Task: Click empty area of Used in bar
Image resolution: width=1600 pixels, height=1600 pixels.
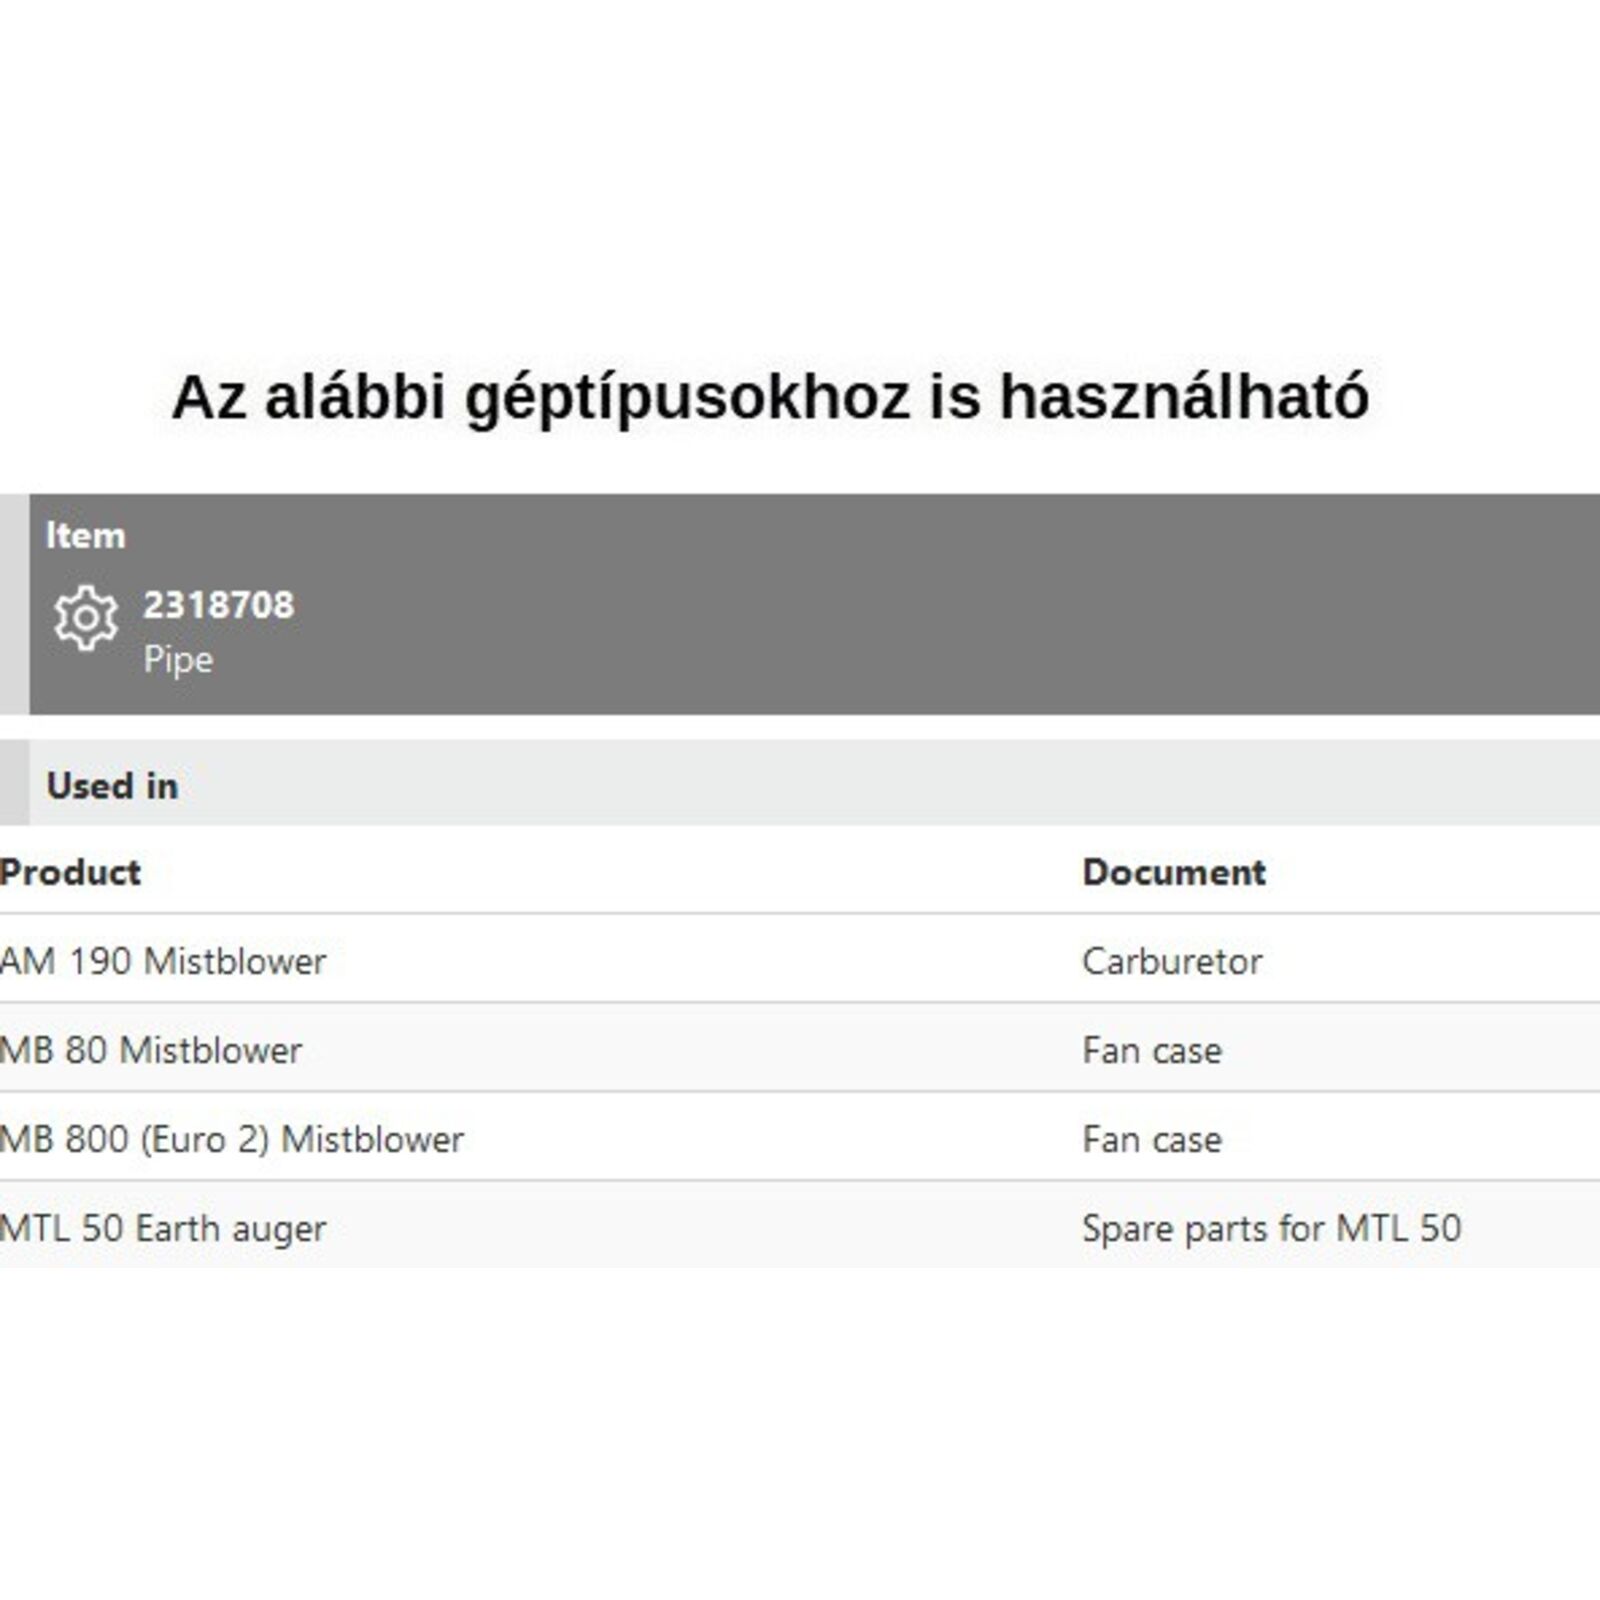Action: 900,783
